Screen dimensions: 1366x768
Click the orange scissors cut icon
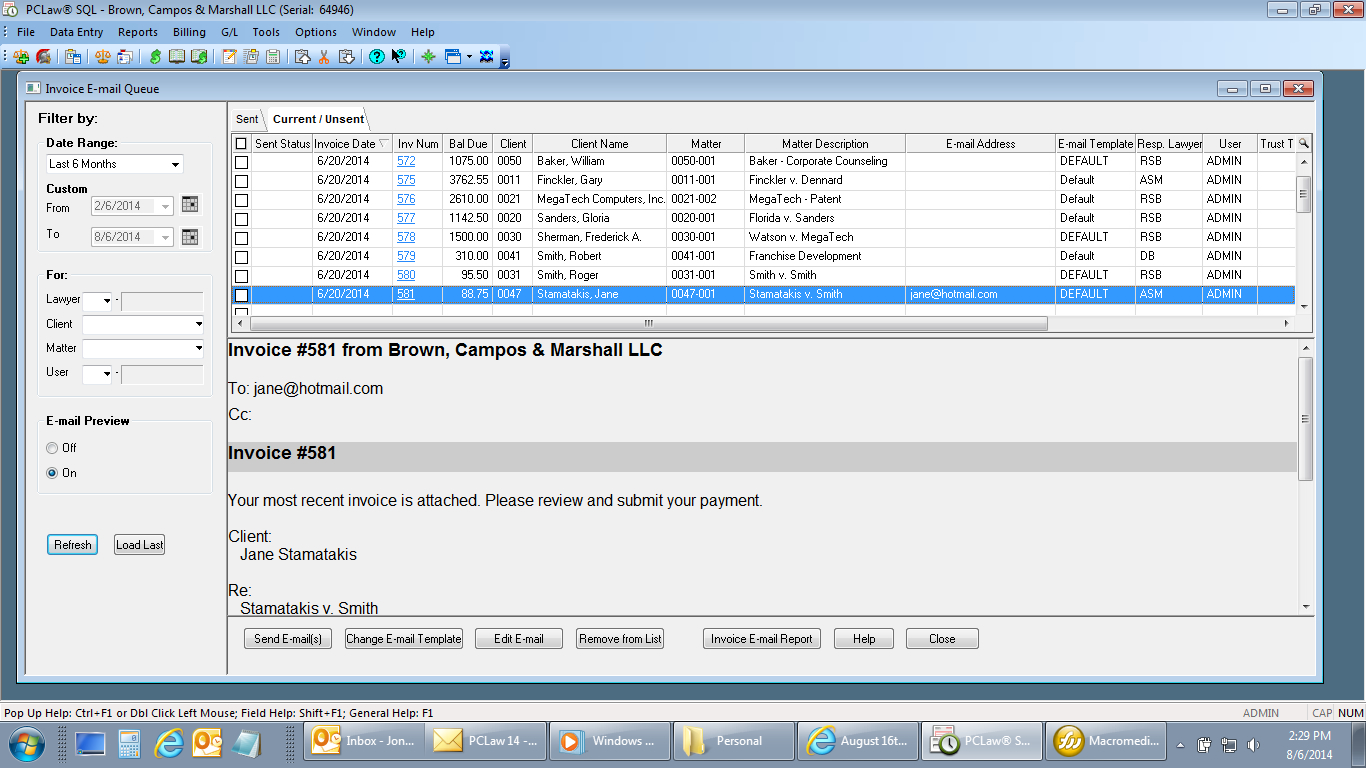click(324, 57)
